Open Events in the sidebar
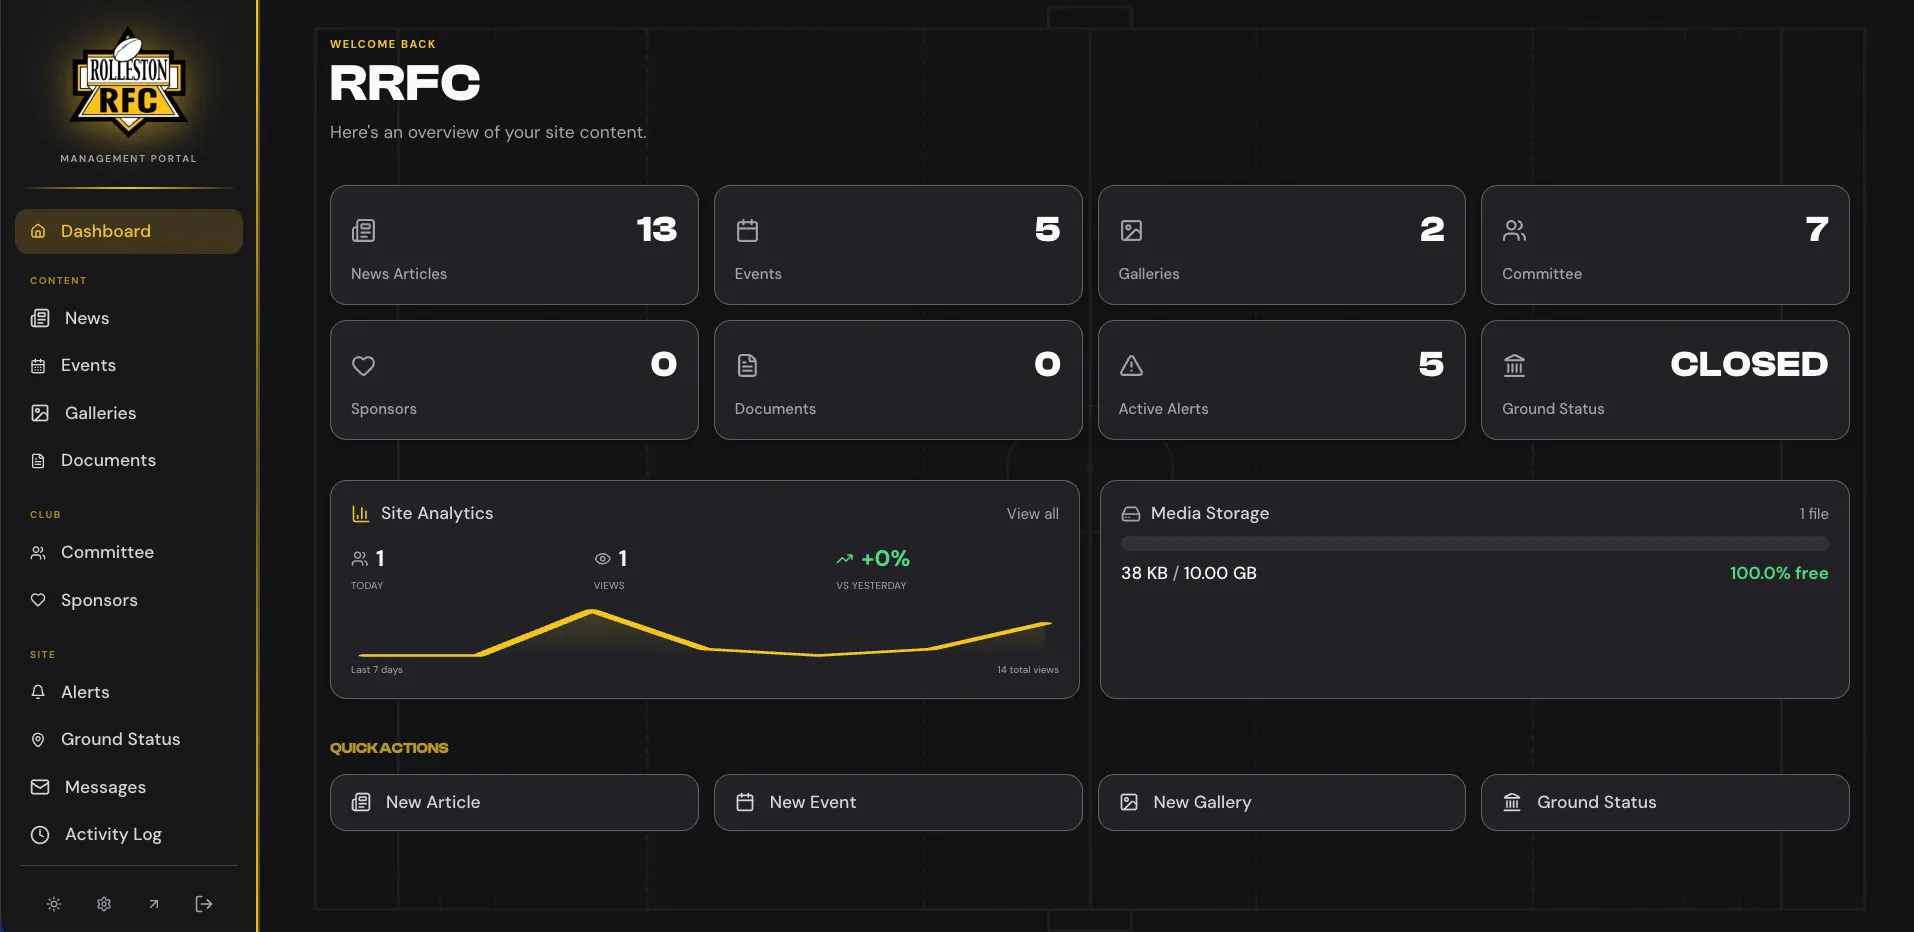1914x932 pixels. coord(129,366)
